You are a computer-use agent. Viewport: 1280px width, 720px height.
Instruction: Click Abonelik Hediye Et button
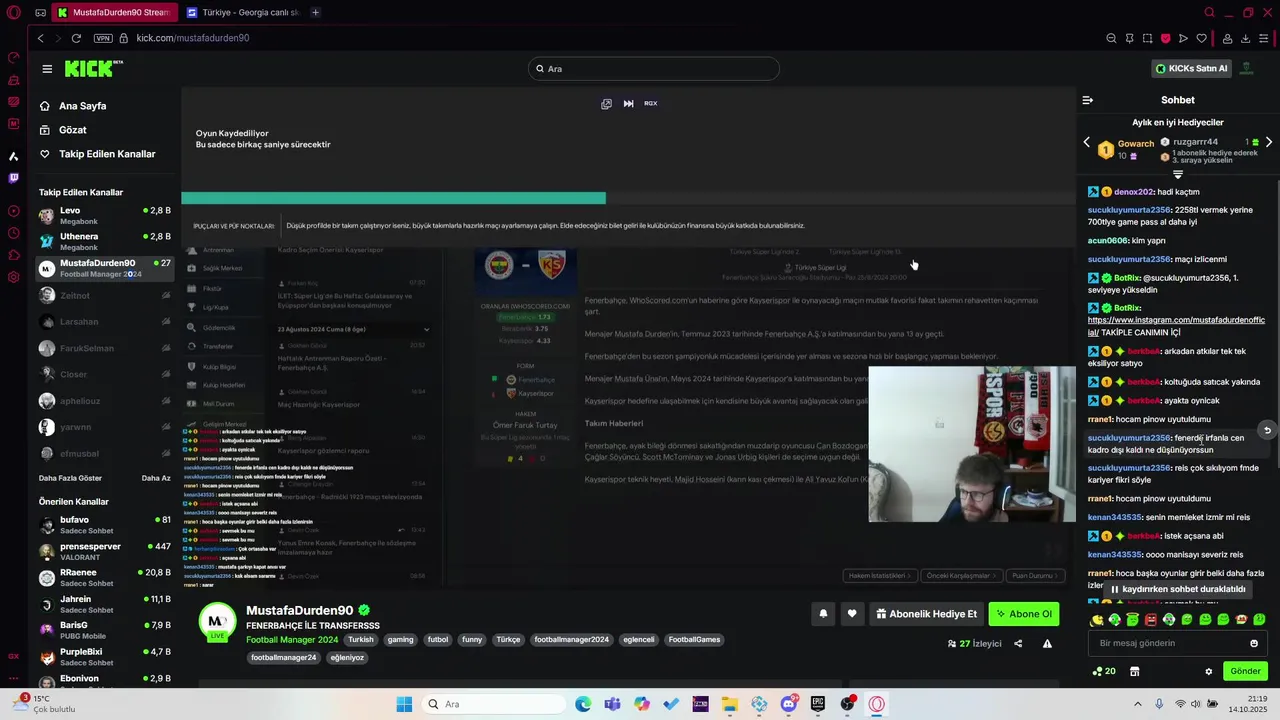[x=927, y=614]
